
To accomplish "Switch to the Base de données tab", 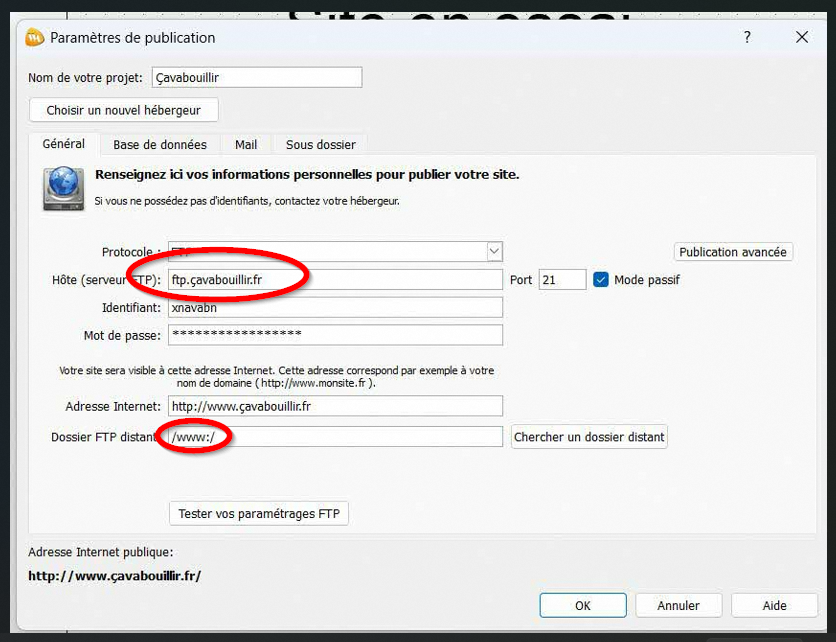I will coord(159,145).
